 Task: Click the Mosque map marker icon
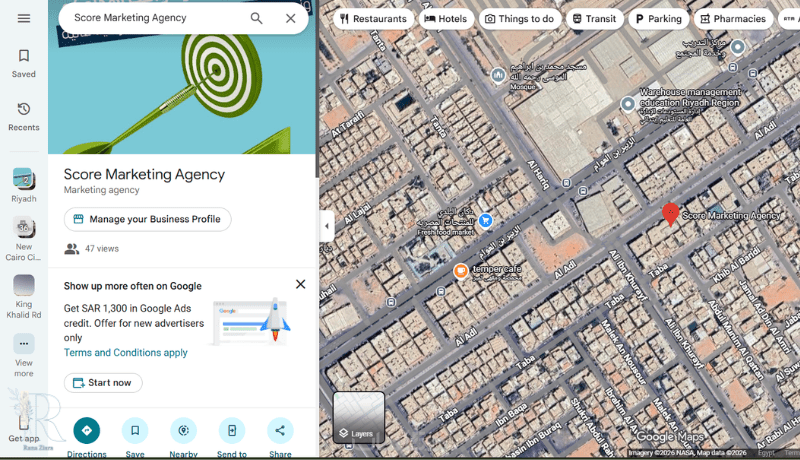(x=498, y=75)
